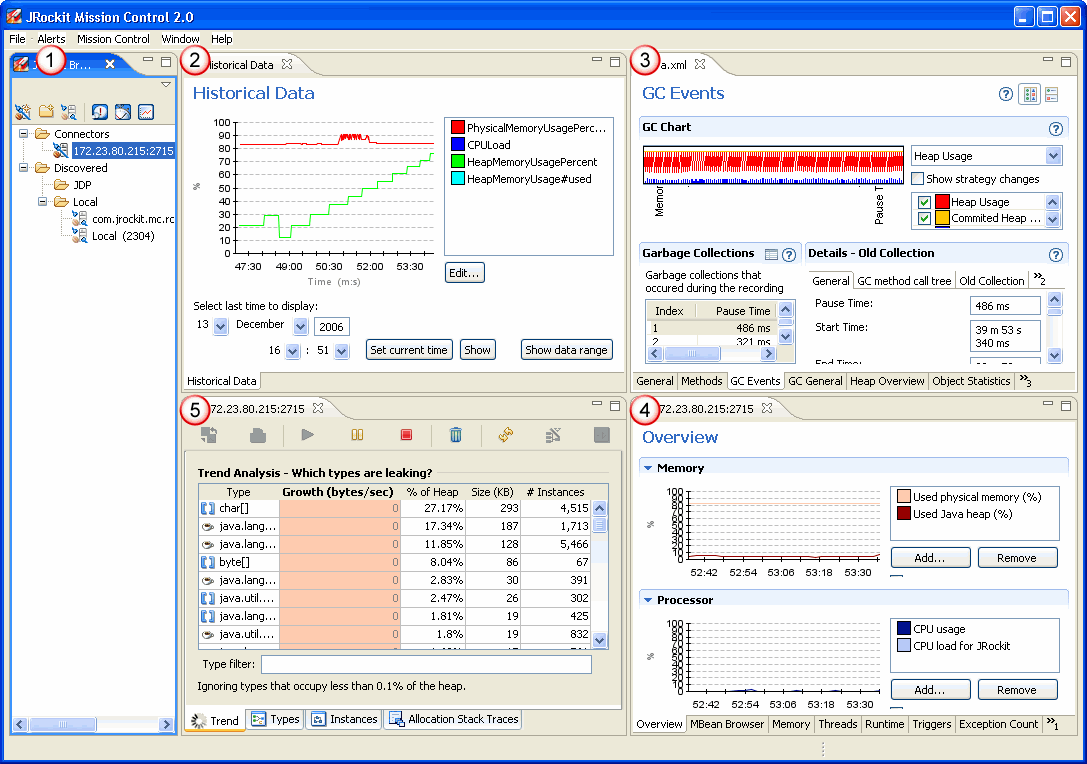Click Show data range button
This screenshot has width=1087, height=764.
point(566,350)
